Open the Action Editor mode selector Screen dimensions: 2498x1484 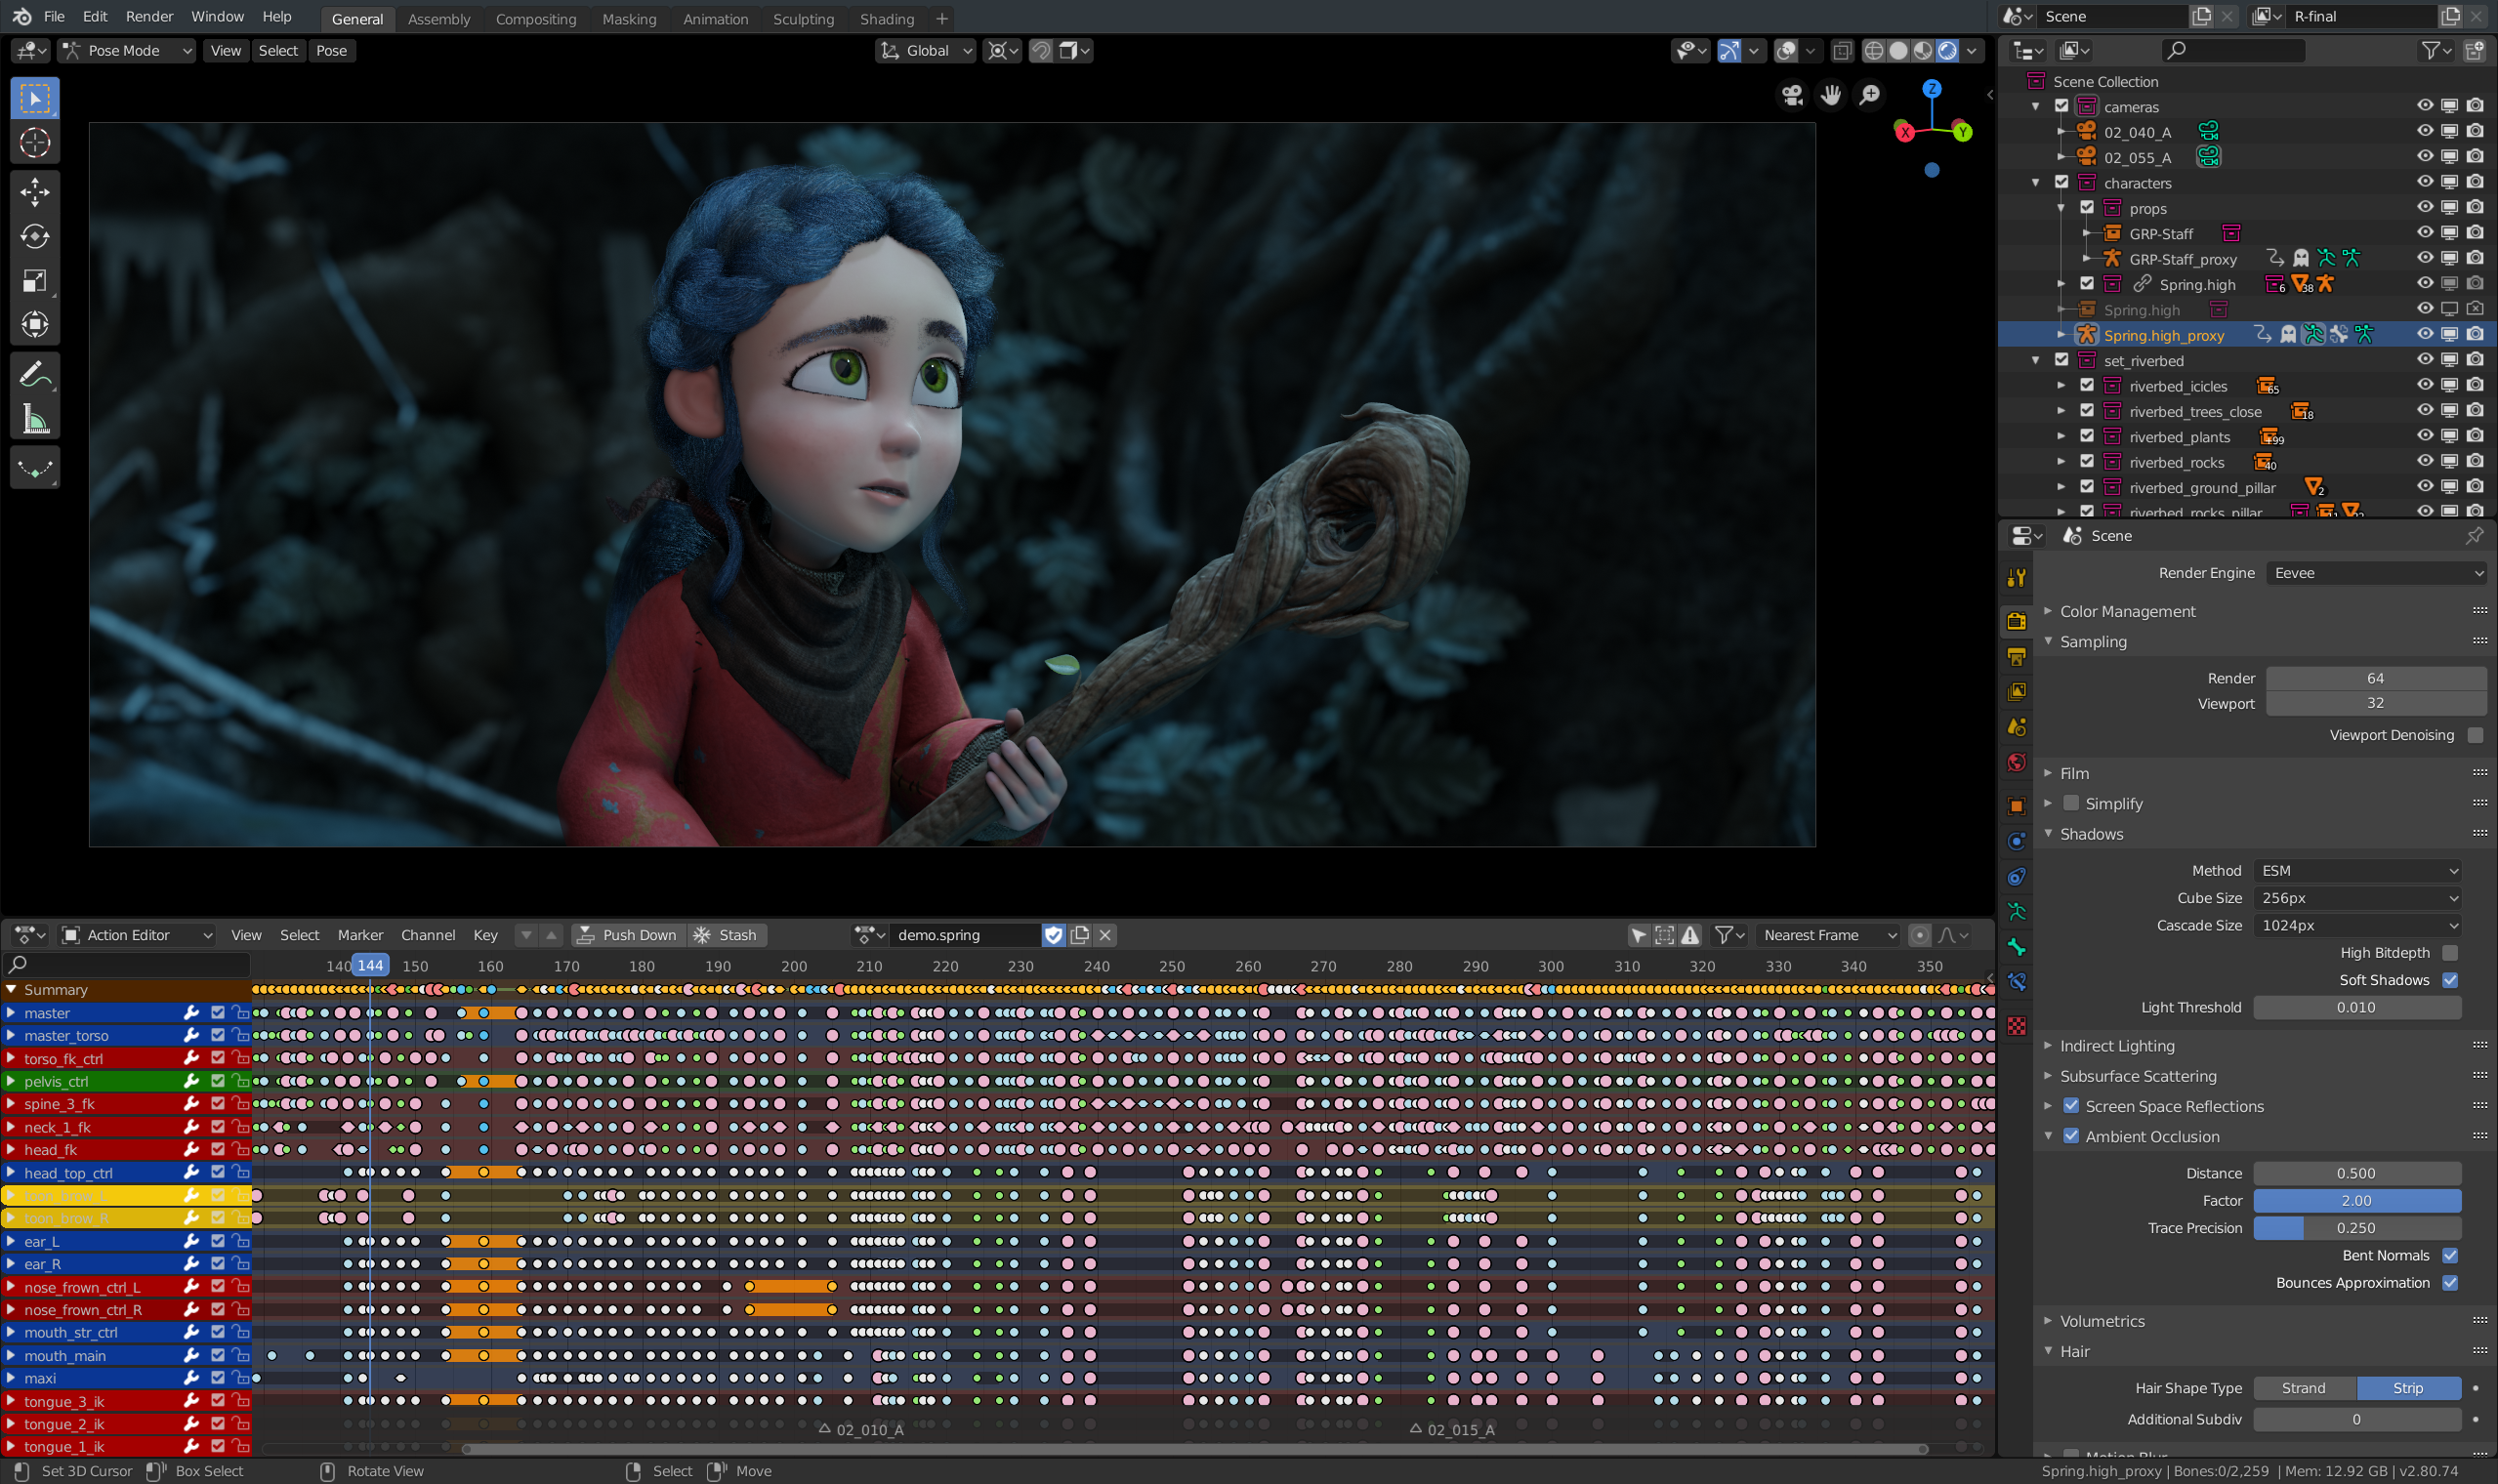pos(136,935)
